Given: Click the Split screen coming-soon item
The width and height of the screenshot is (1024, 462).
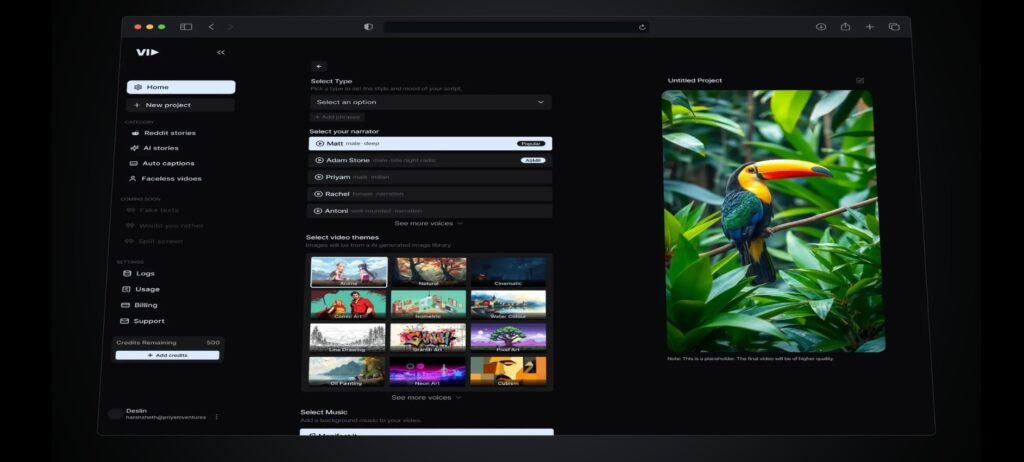Looking at the screenshot, I should 154,241.
